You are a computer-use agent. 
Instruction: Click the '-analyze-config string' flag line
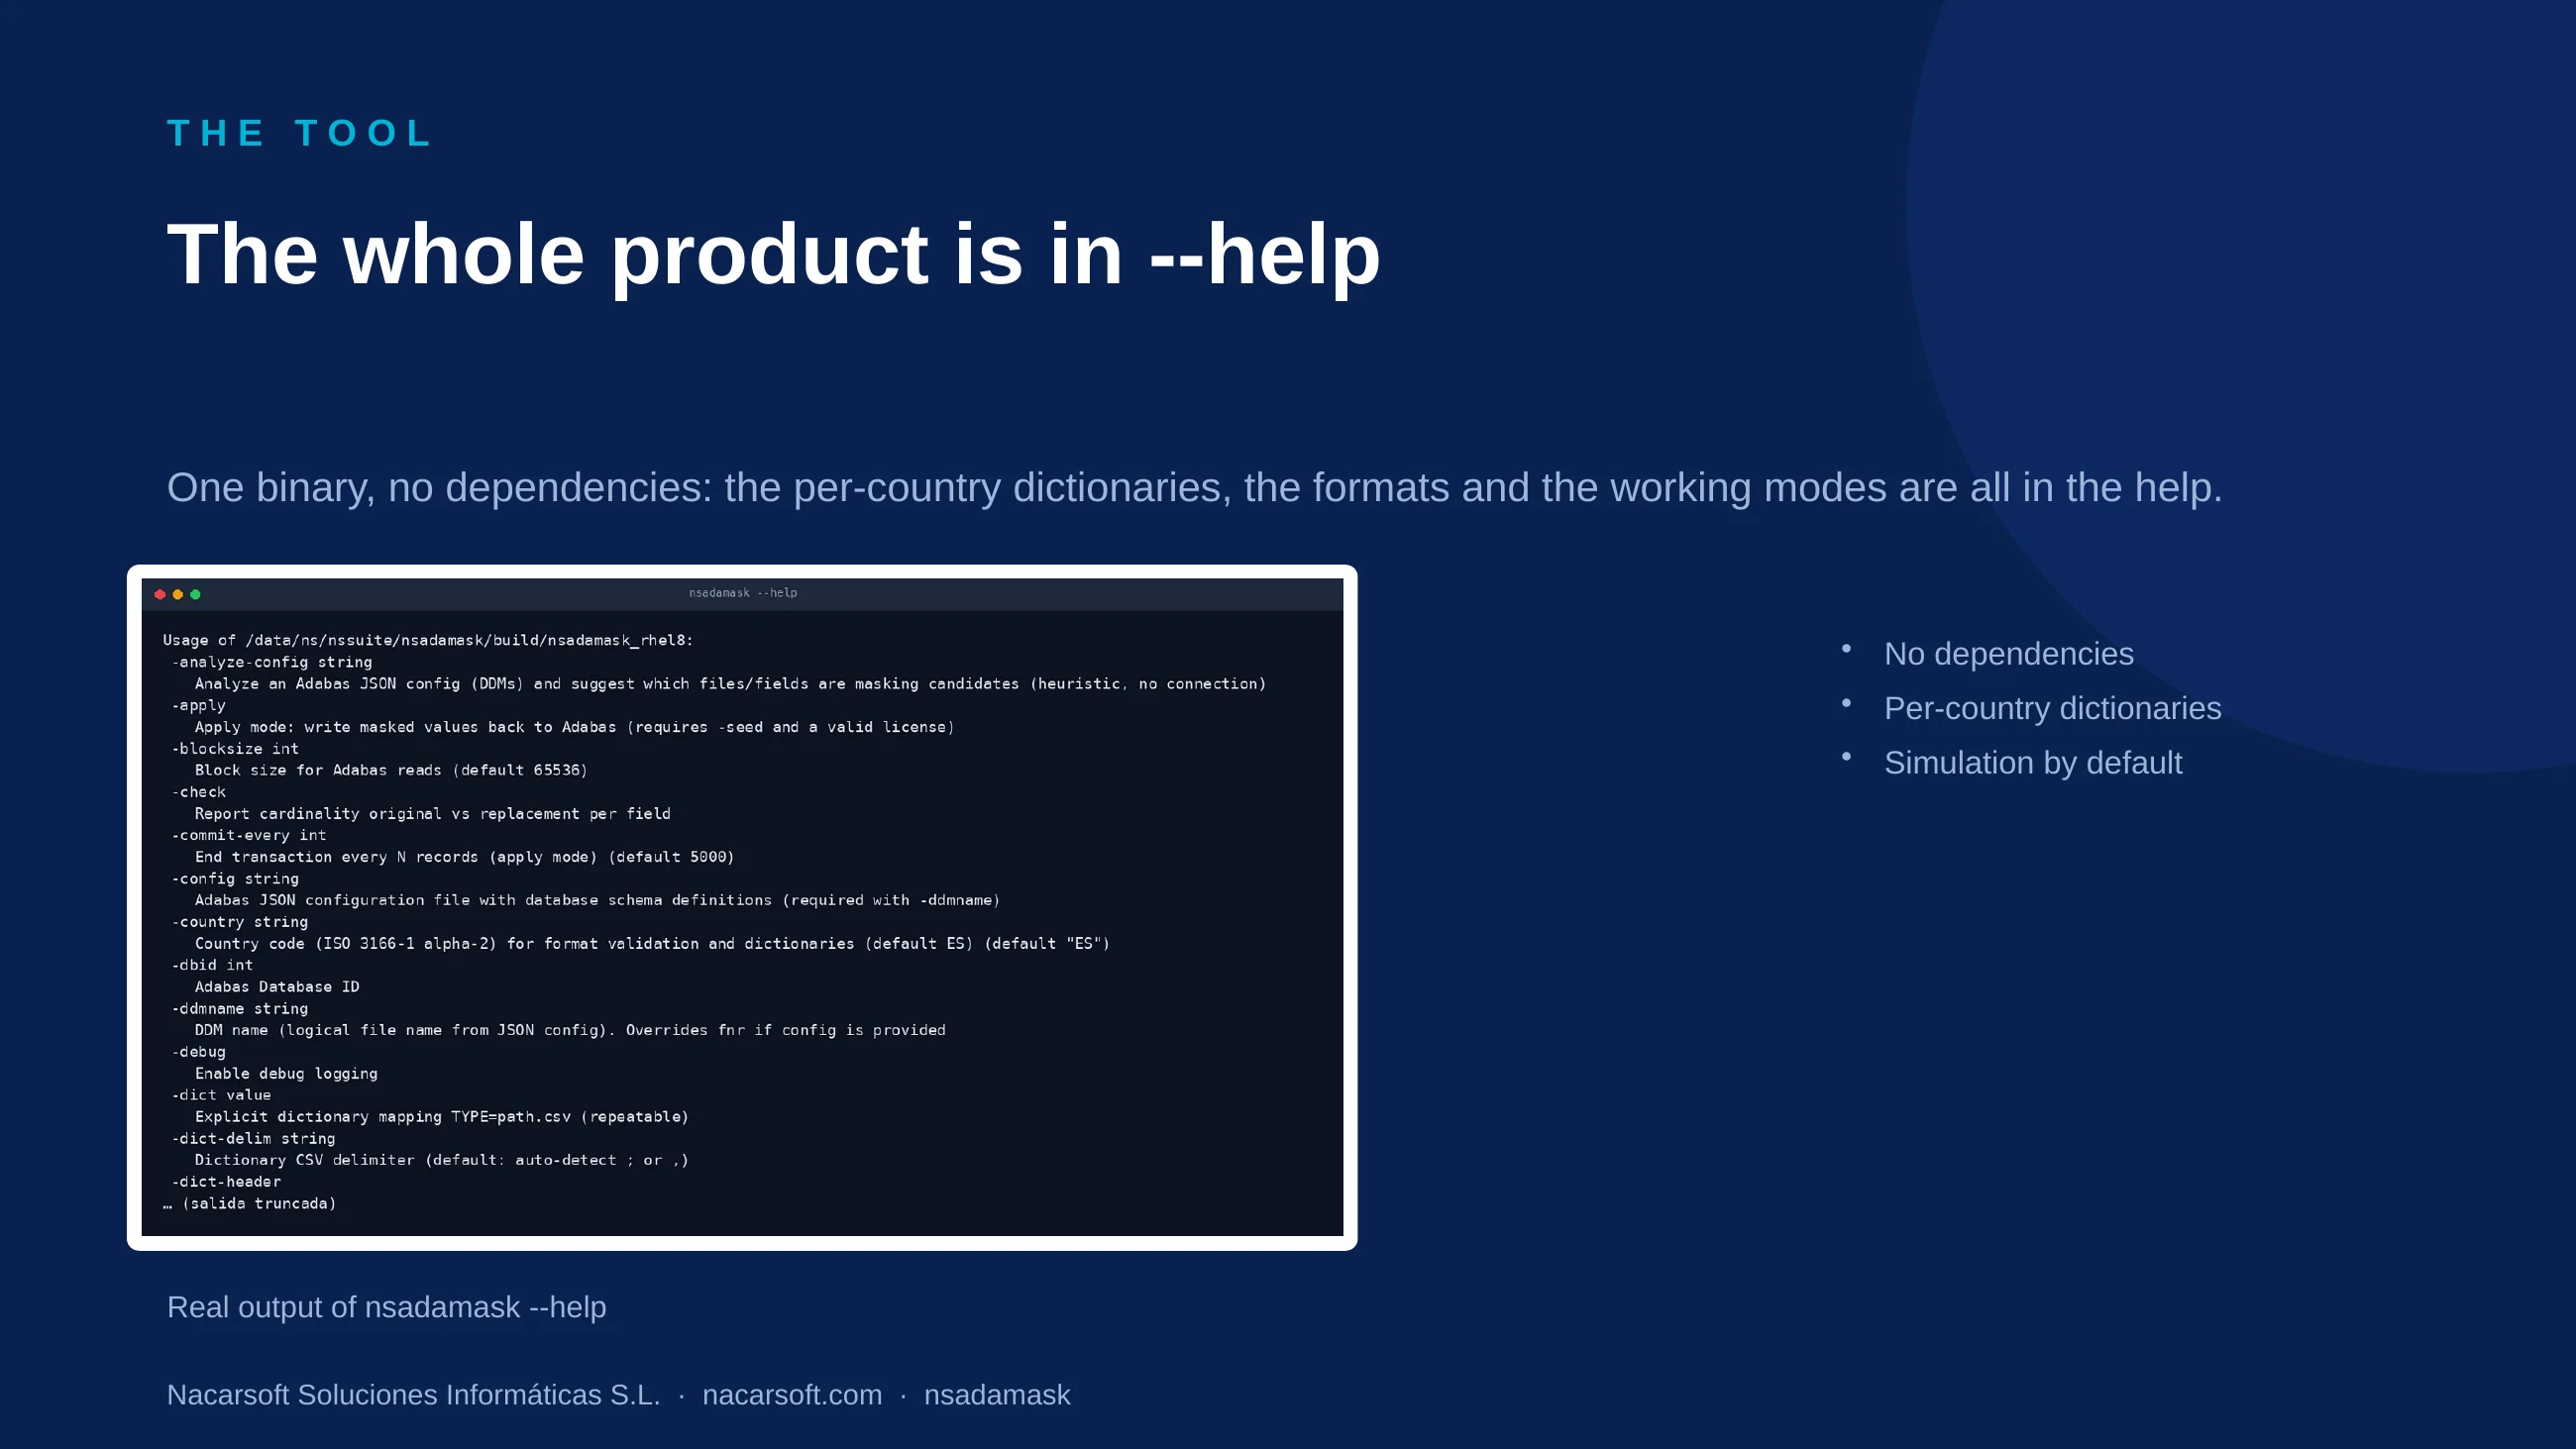coord(271,662)
